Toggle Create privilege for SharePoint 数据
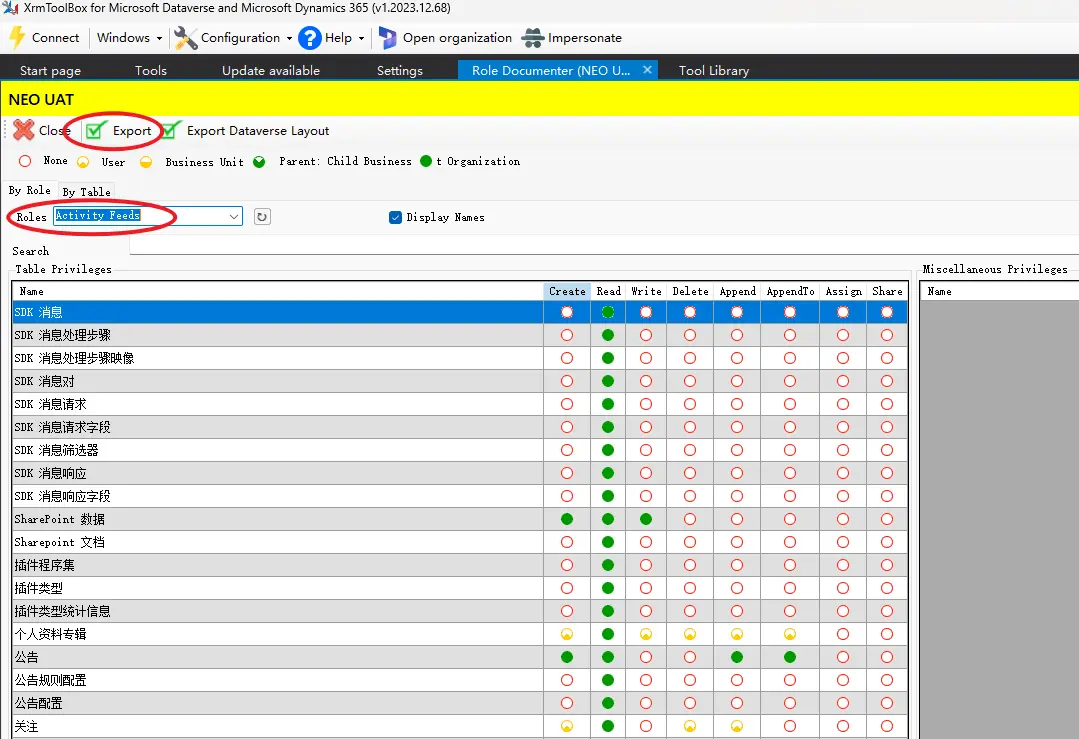 (567, 519)
